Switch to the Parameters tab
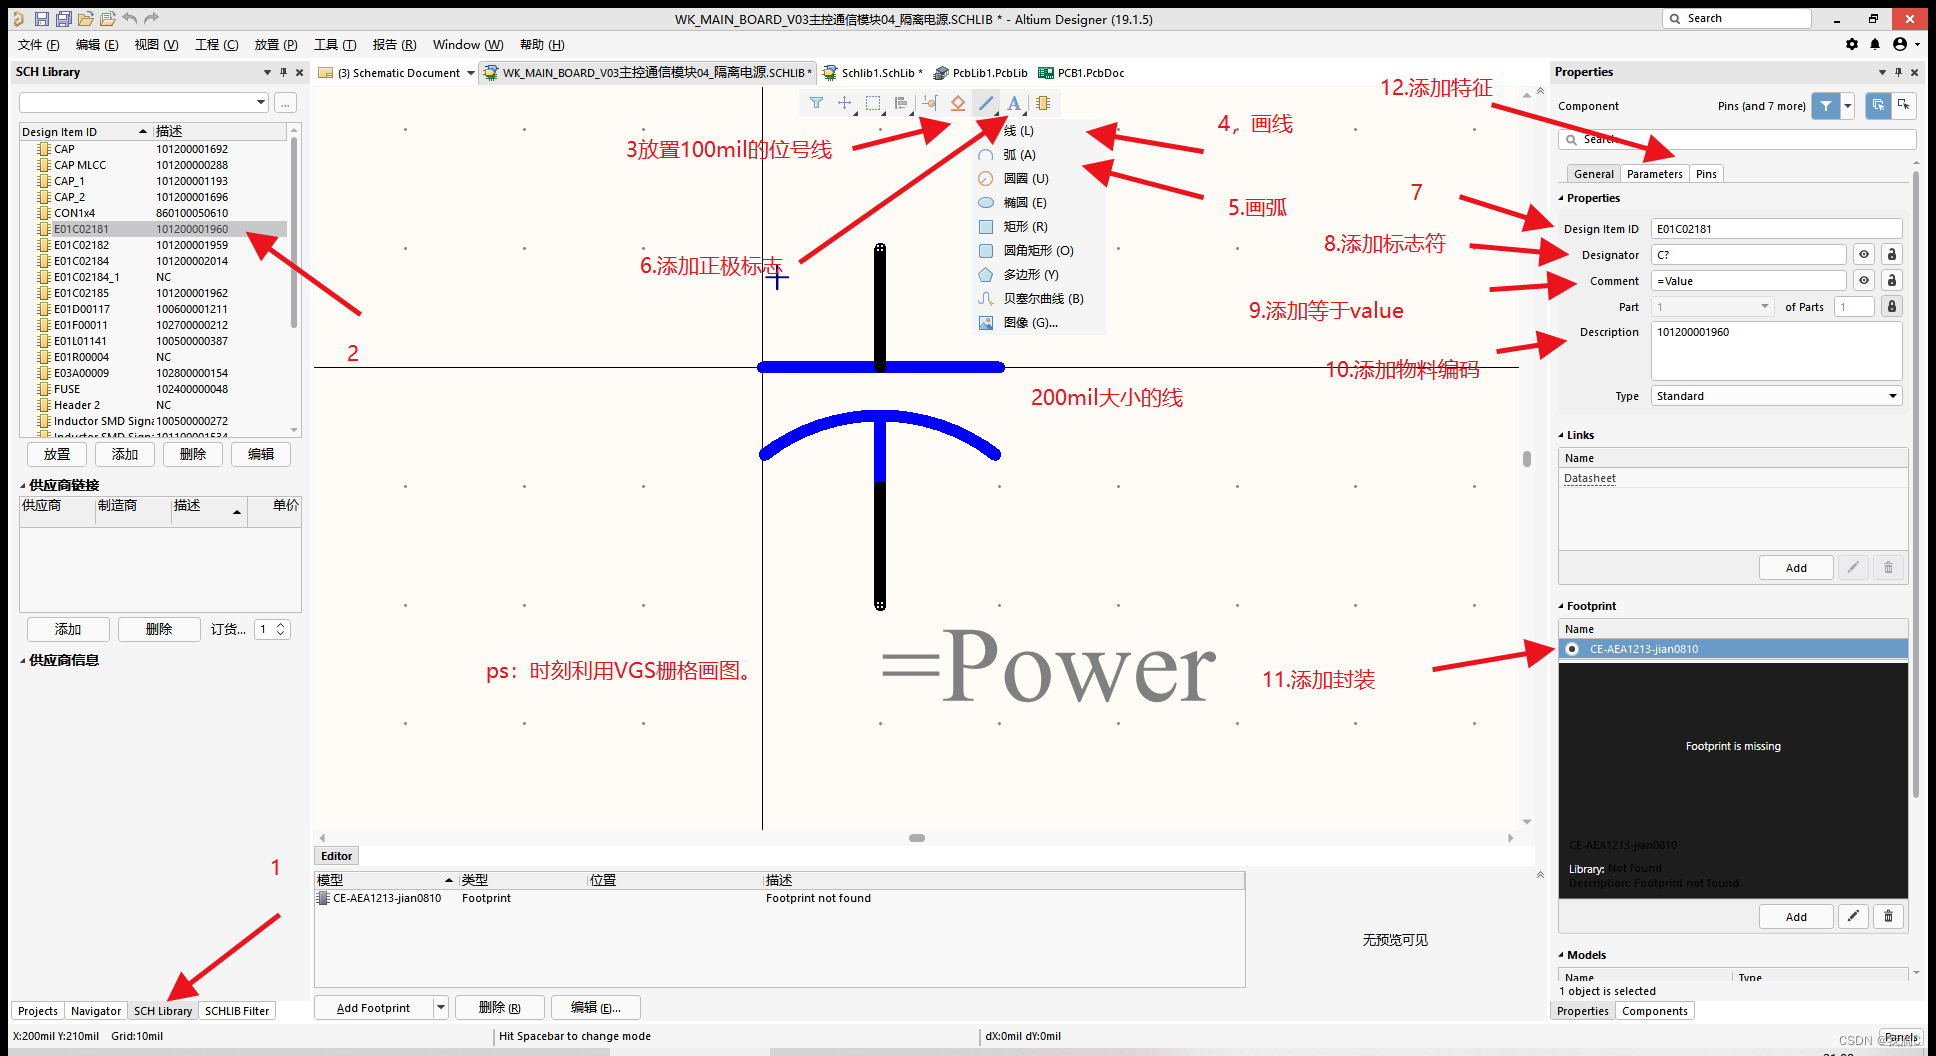1936x1056 pixels. click(1654, 173)
